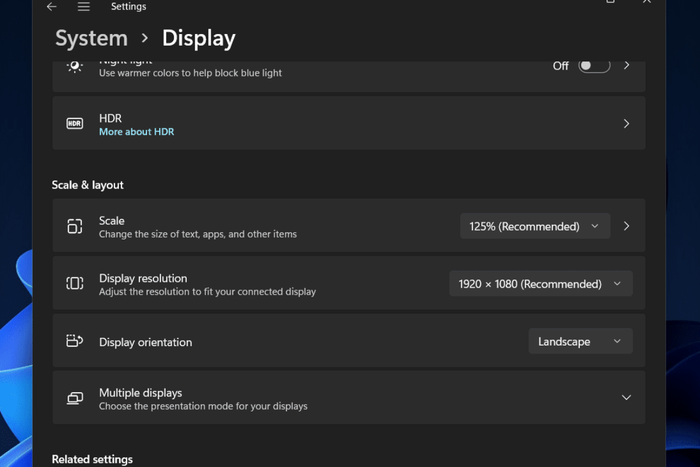The width and height of the screenshot is (700, 467).
Task: Open the Landscape orientation dropdown
Action: pos(580,342)
